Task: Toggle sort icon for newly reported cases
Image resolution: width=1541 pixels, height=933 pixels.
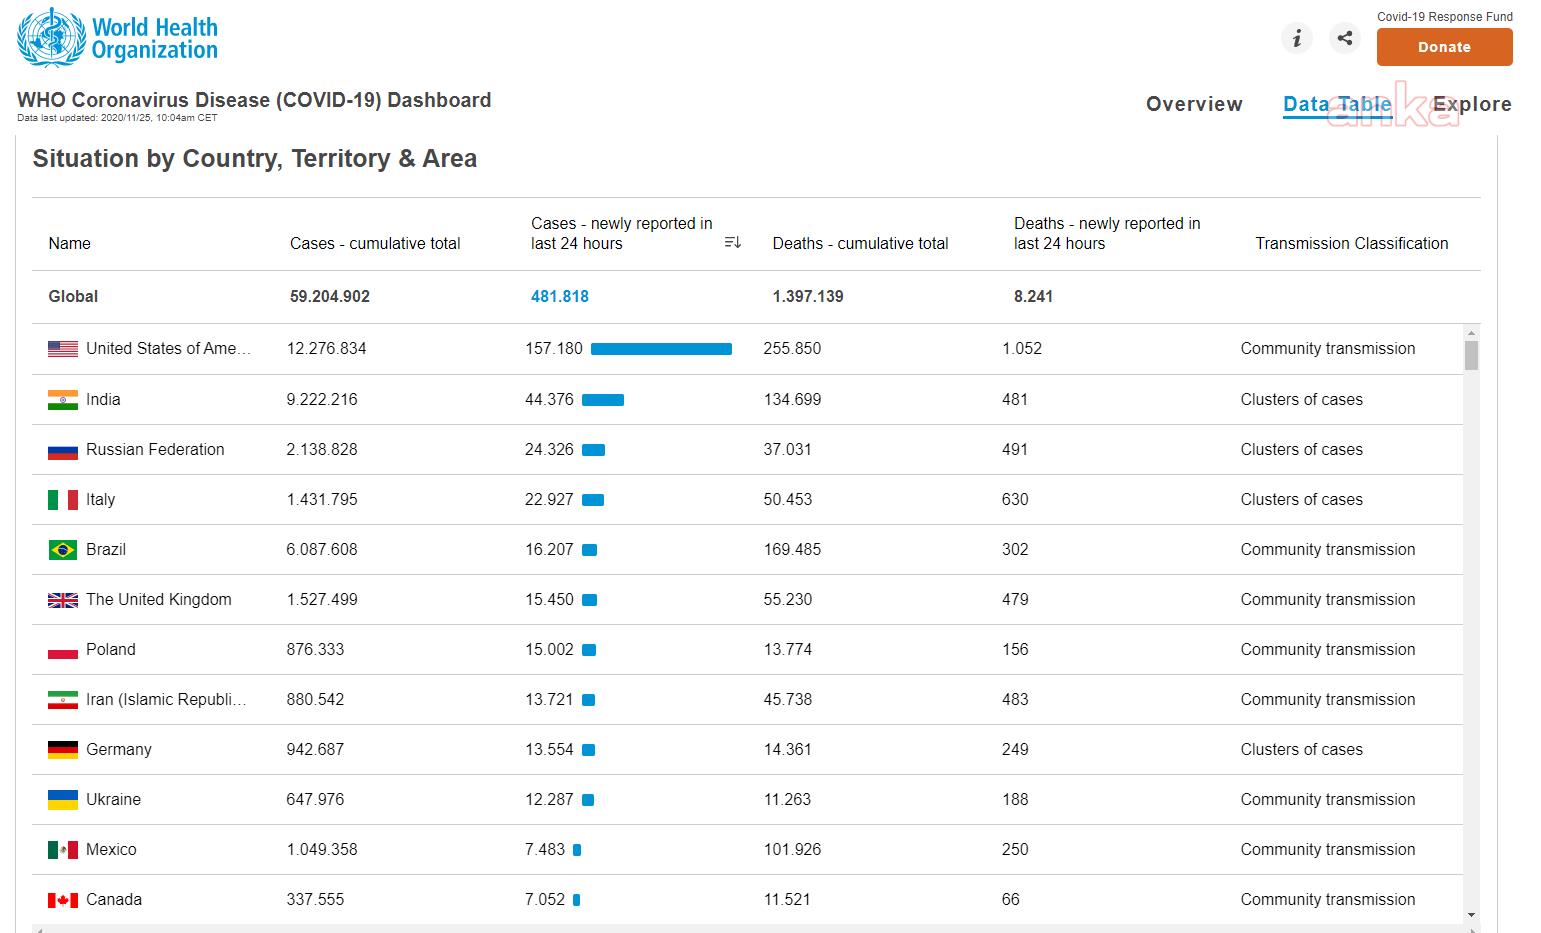Action: pos(733,243)
